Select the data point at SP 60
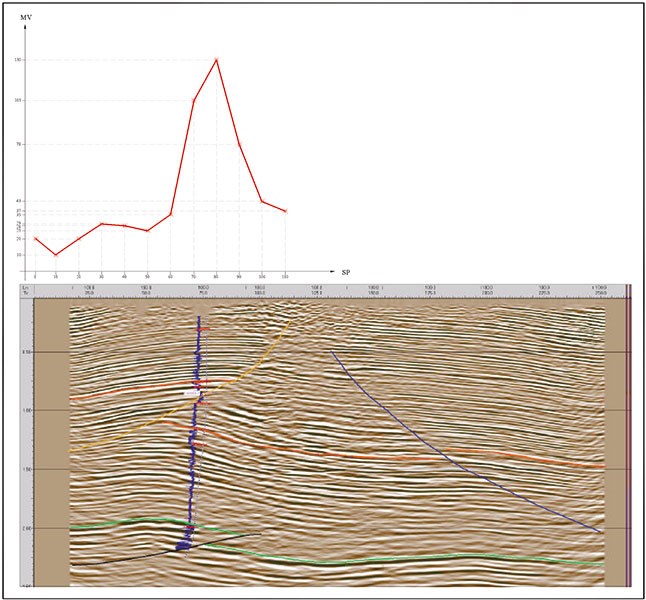This screenshot has height=600, width=646. [171, 214]
